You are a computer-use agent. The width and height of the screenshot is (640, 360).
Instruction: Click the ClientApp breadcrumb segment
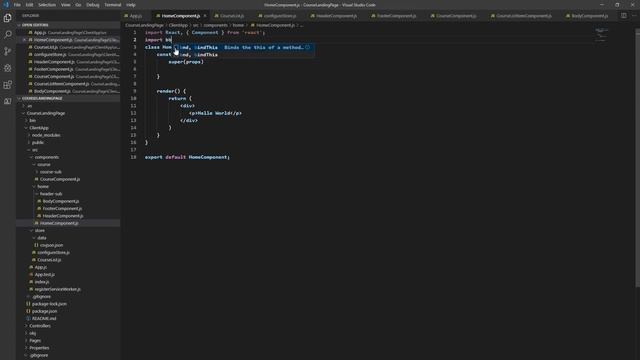pyautogui.click(x=178, y=25)
